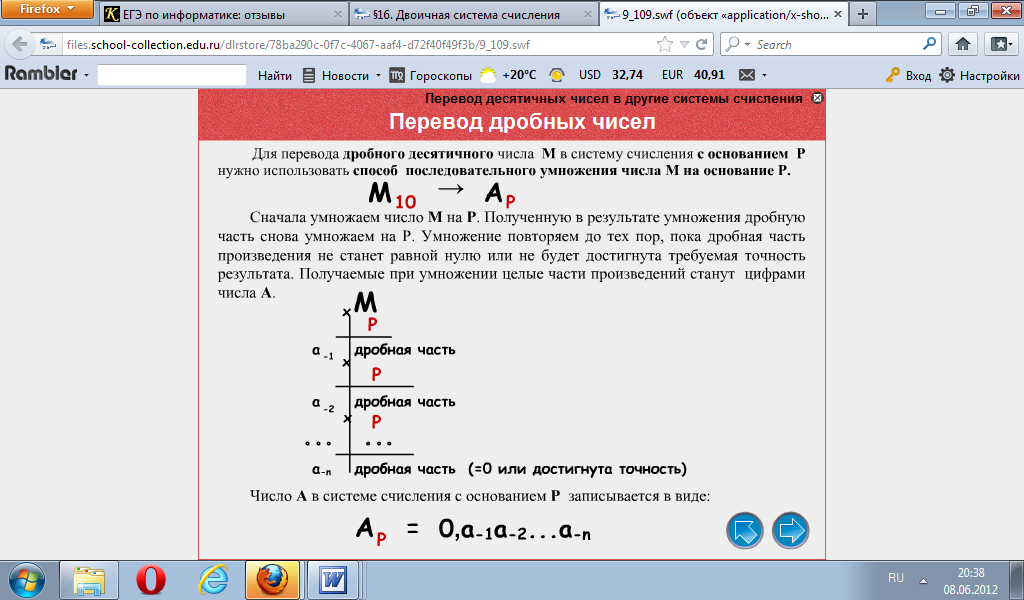The width and height of the screenshot is (1024, 600).
Task: Bookmark this page with the star
Action: click(664, 44)
